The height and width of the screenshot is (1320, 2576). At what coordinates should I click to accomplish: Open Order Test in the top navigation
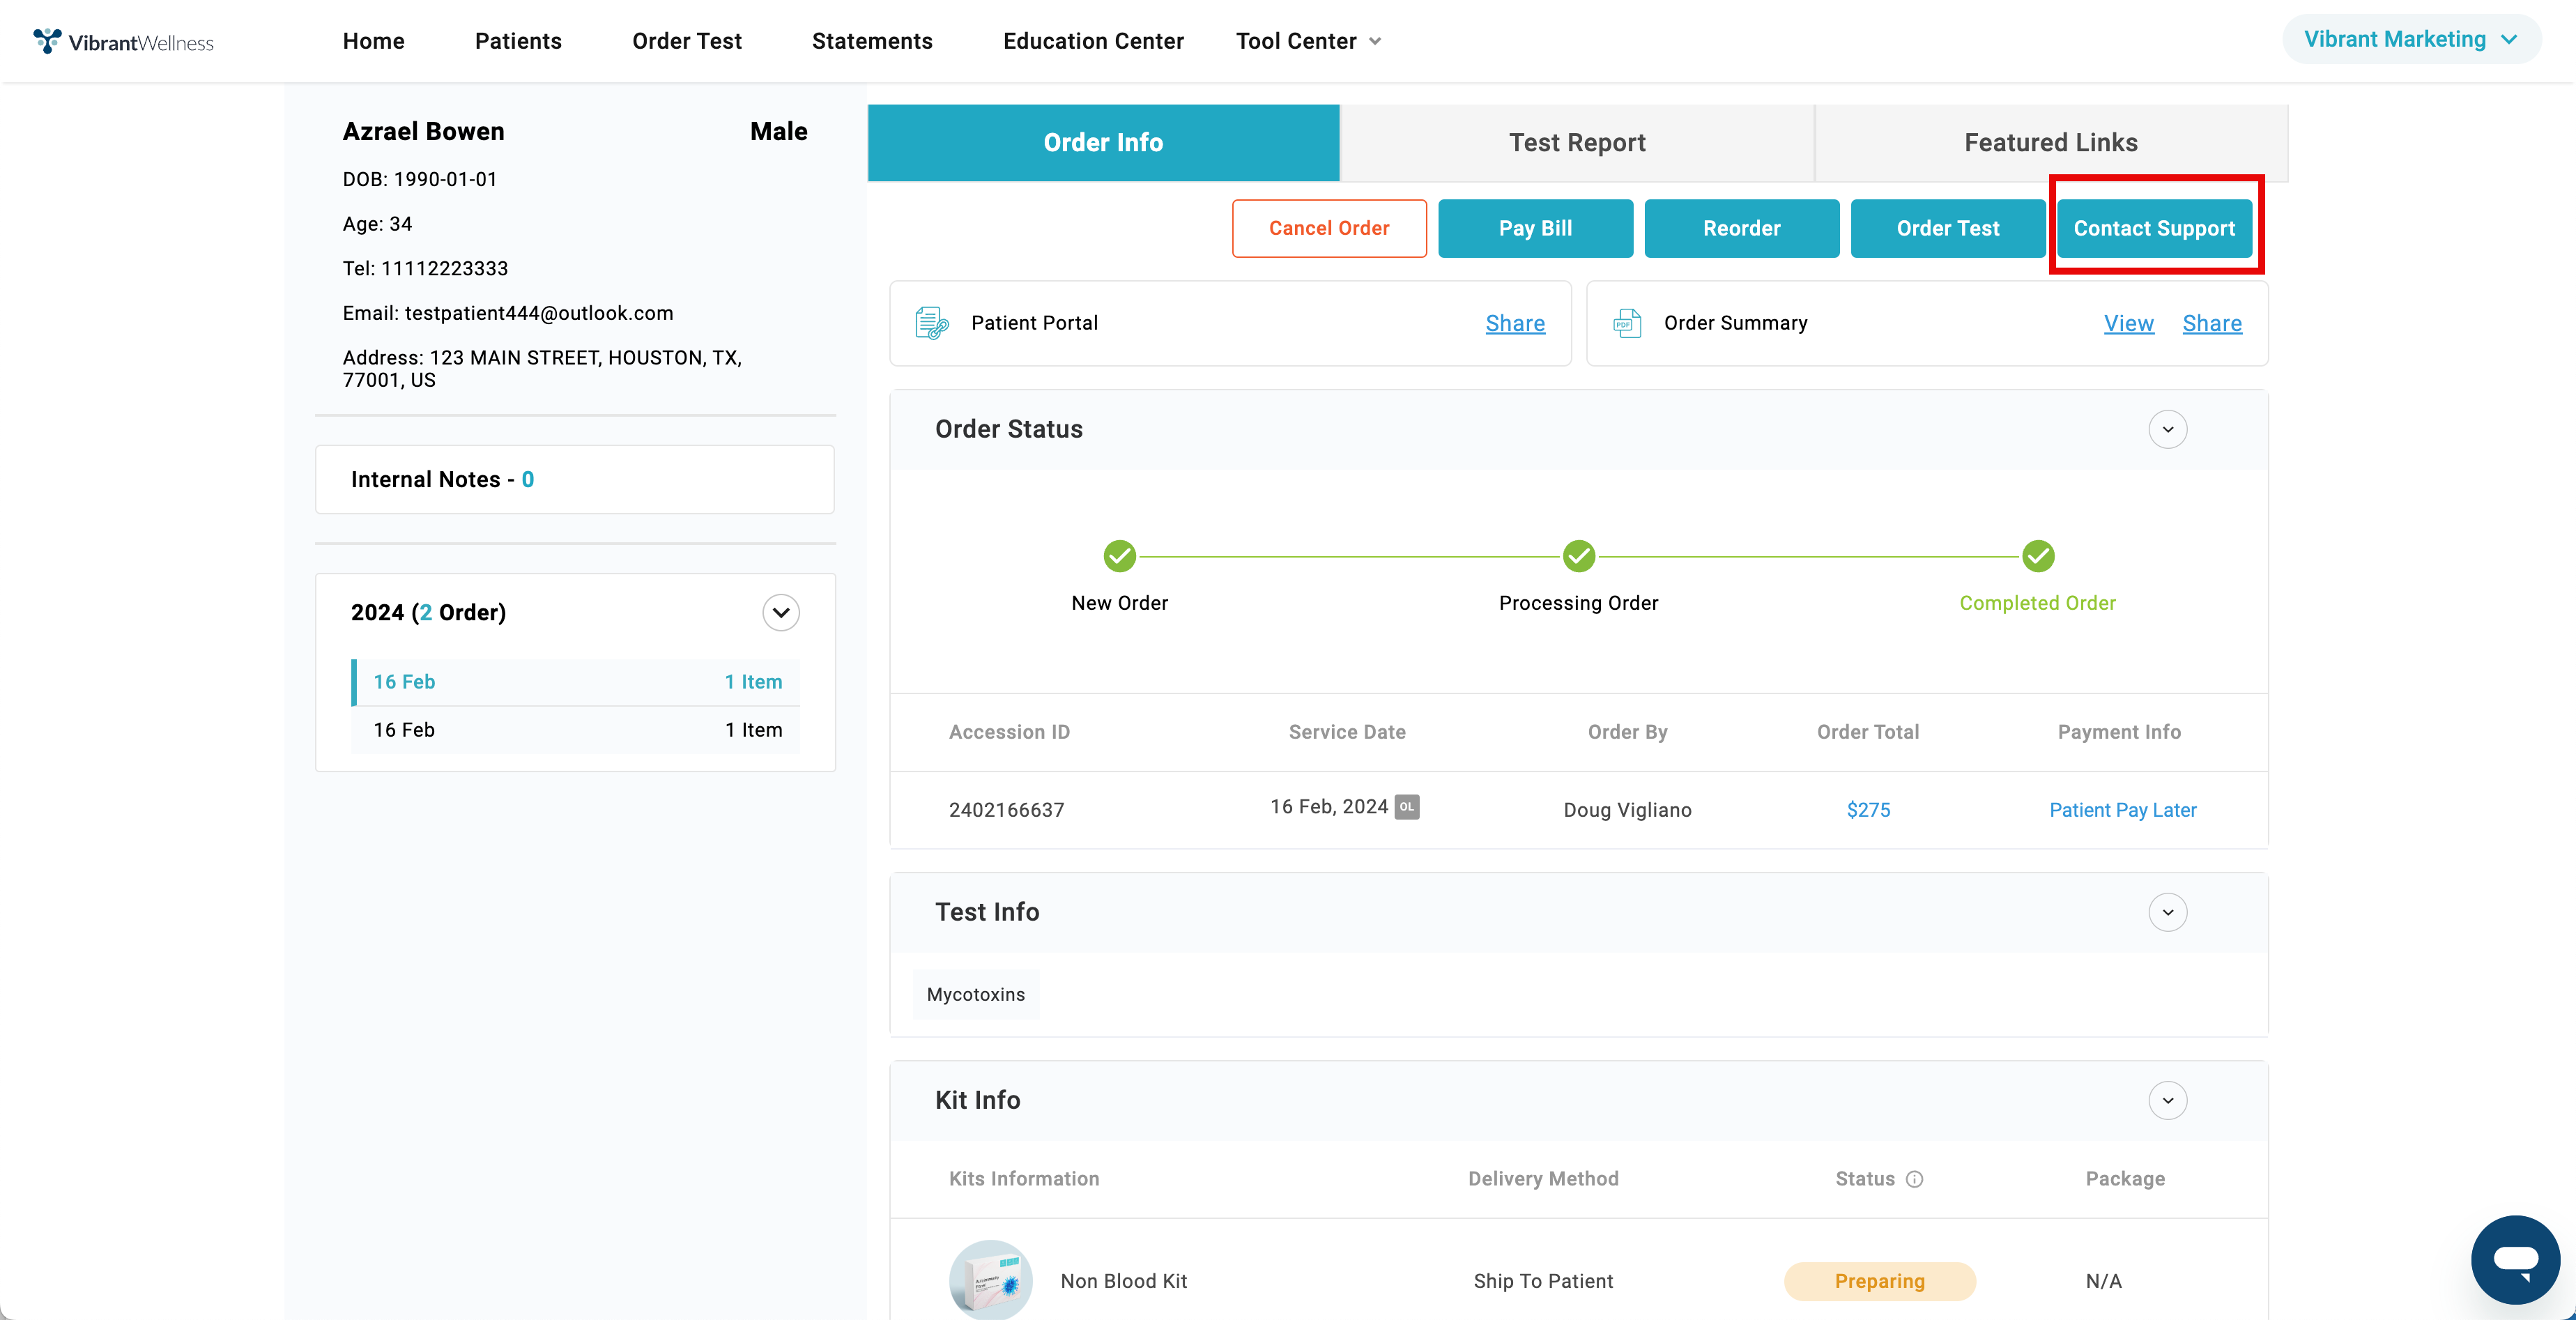pos(686,41)
